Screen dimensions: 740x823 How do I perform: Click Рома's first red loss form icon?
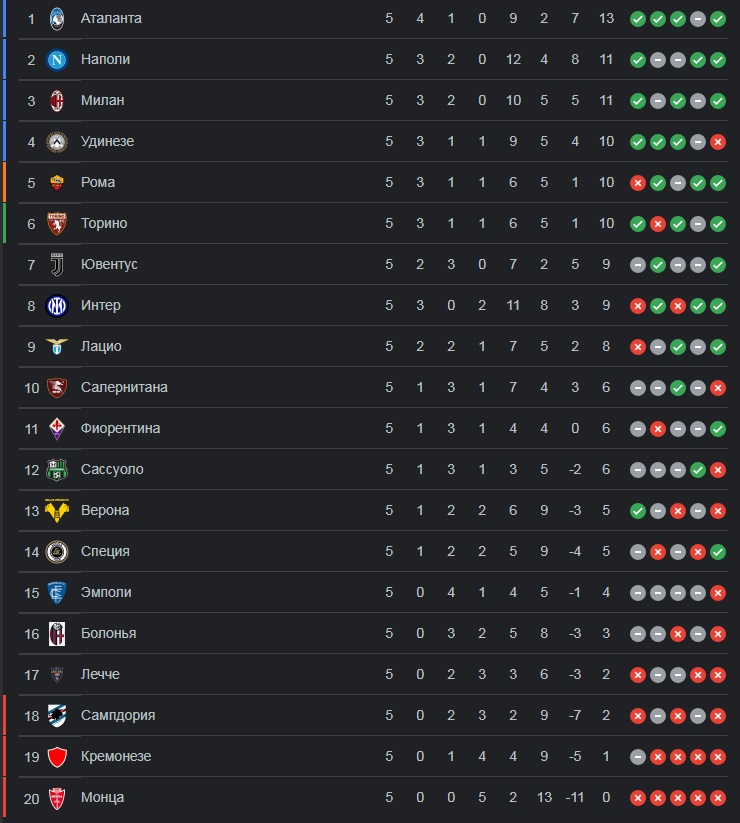638,183
